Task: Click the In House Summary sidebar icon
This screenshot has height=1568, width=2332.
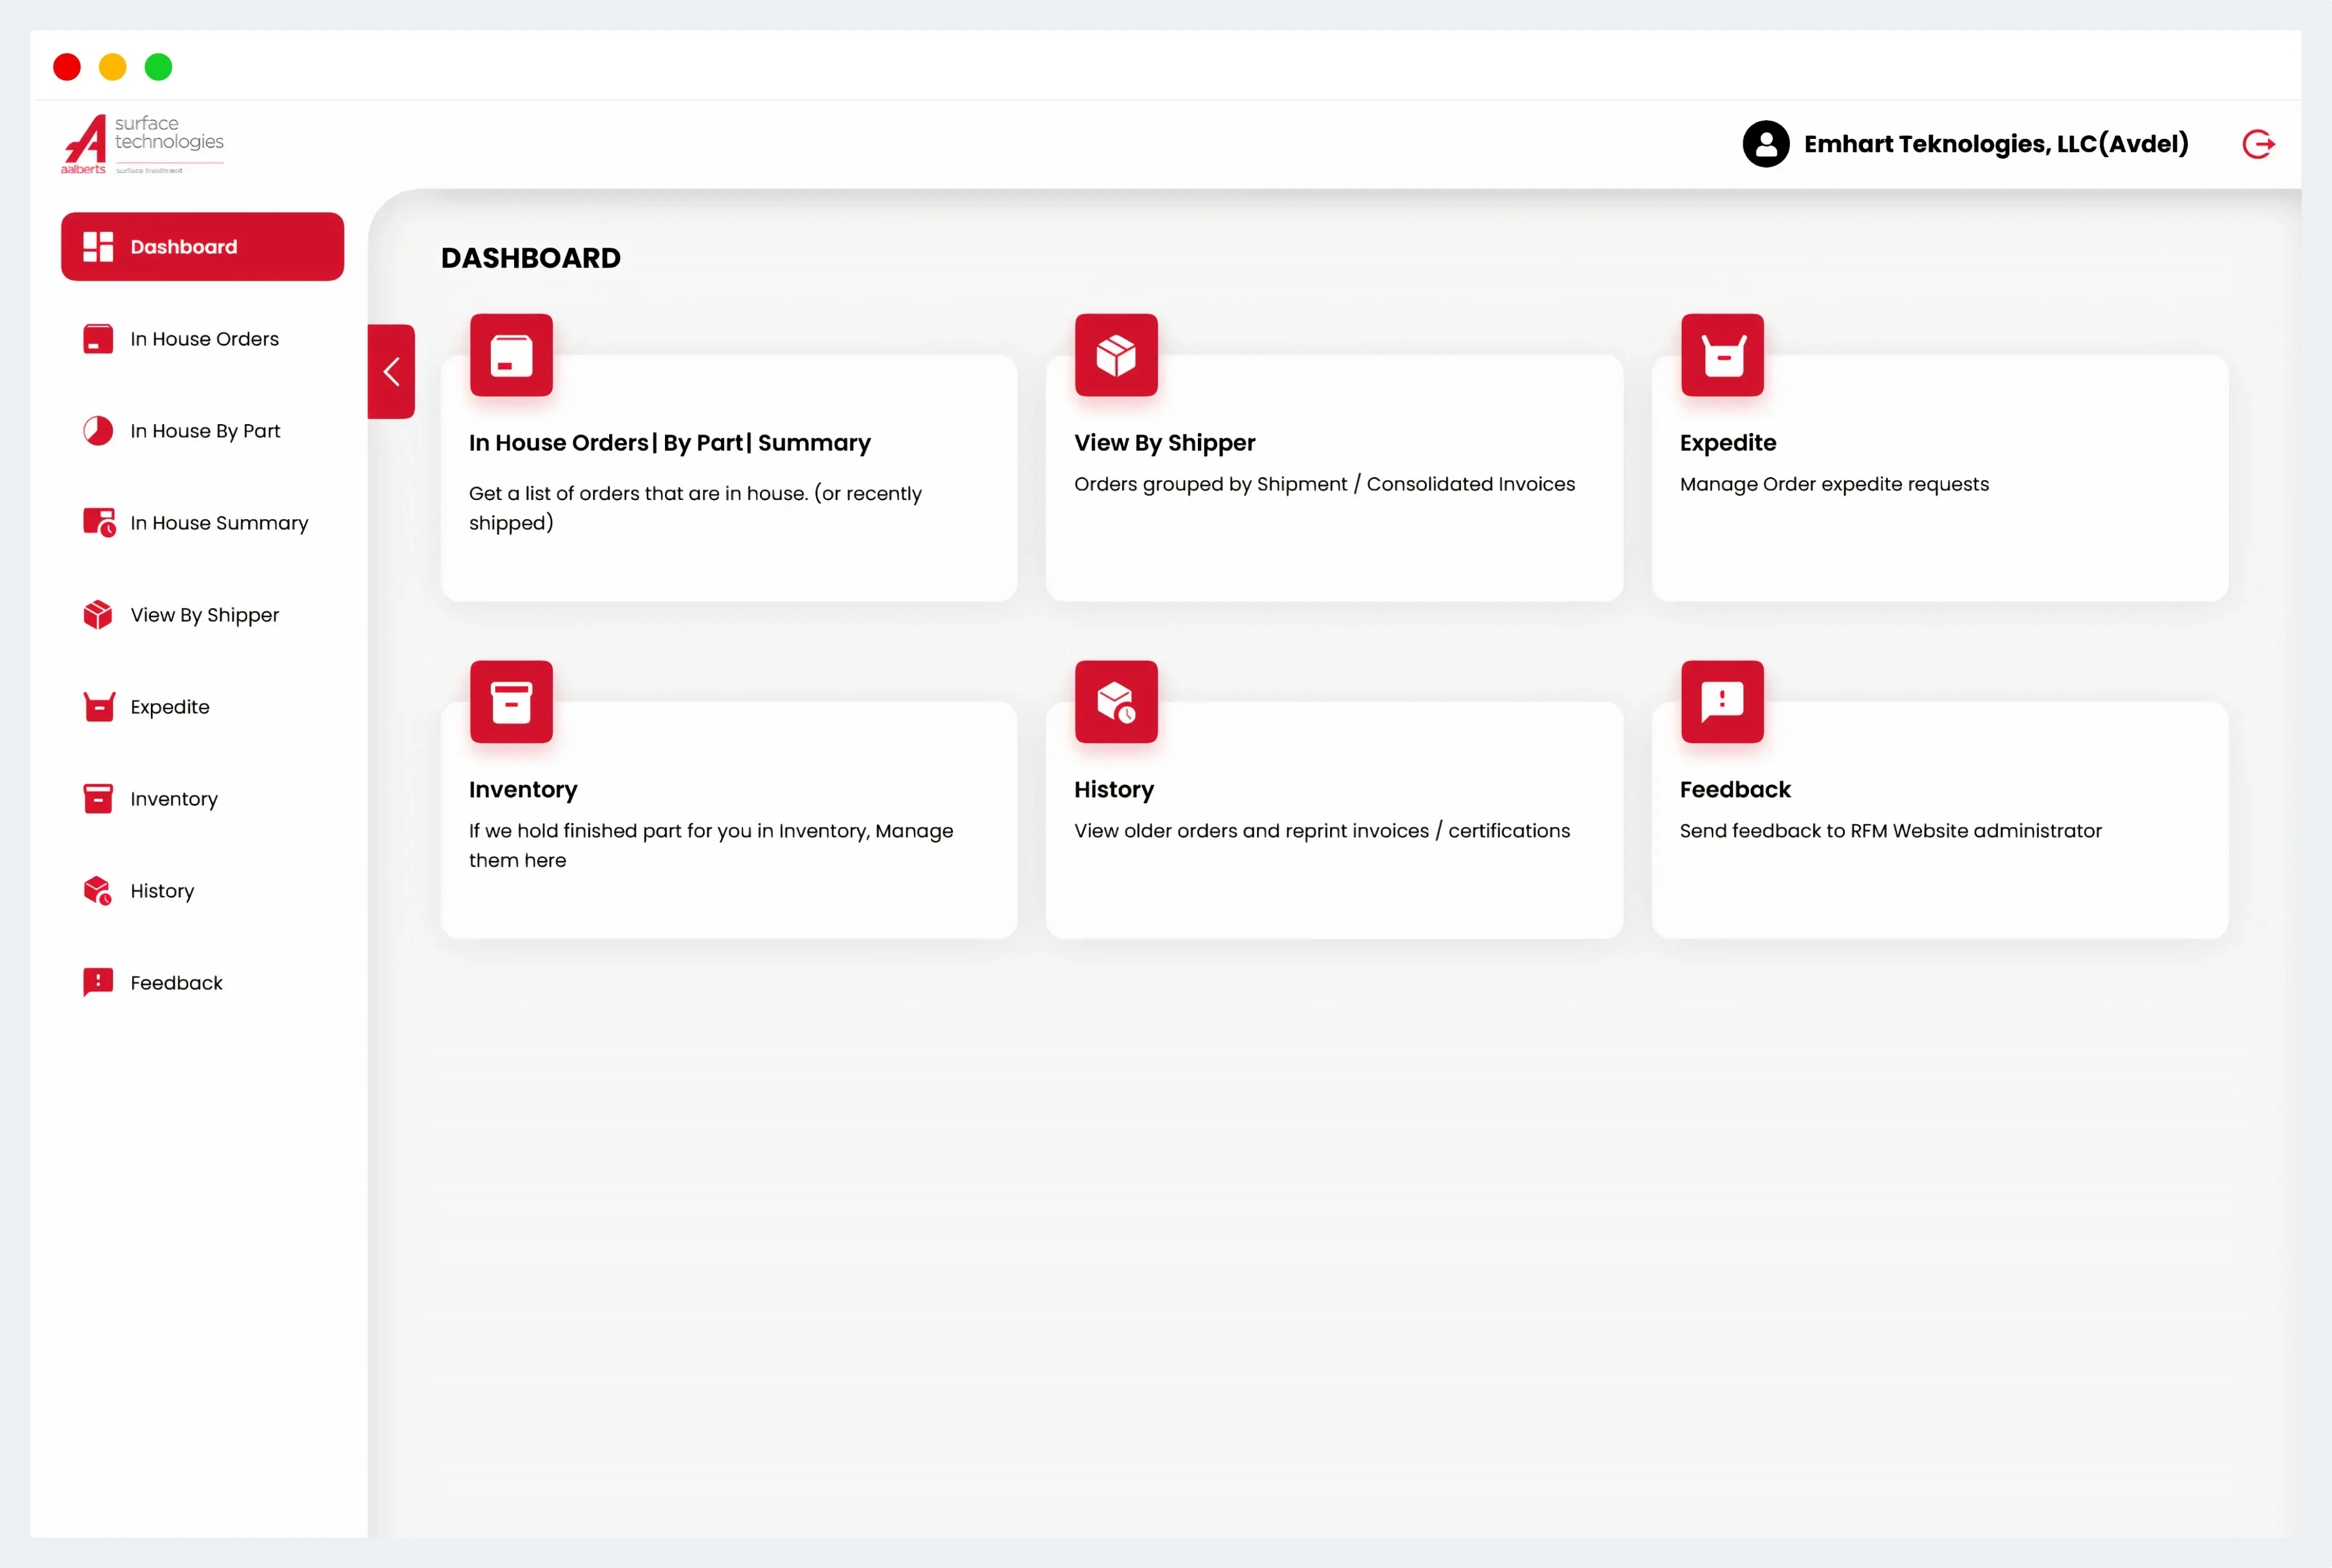Action: pos(100,522)
